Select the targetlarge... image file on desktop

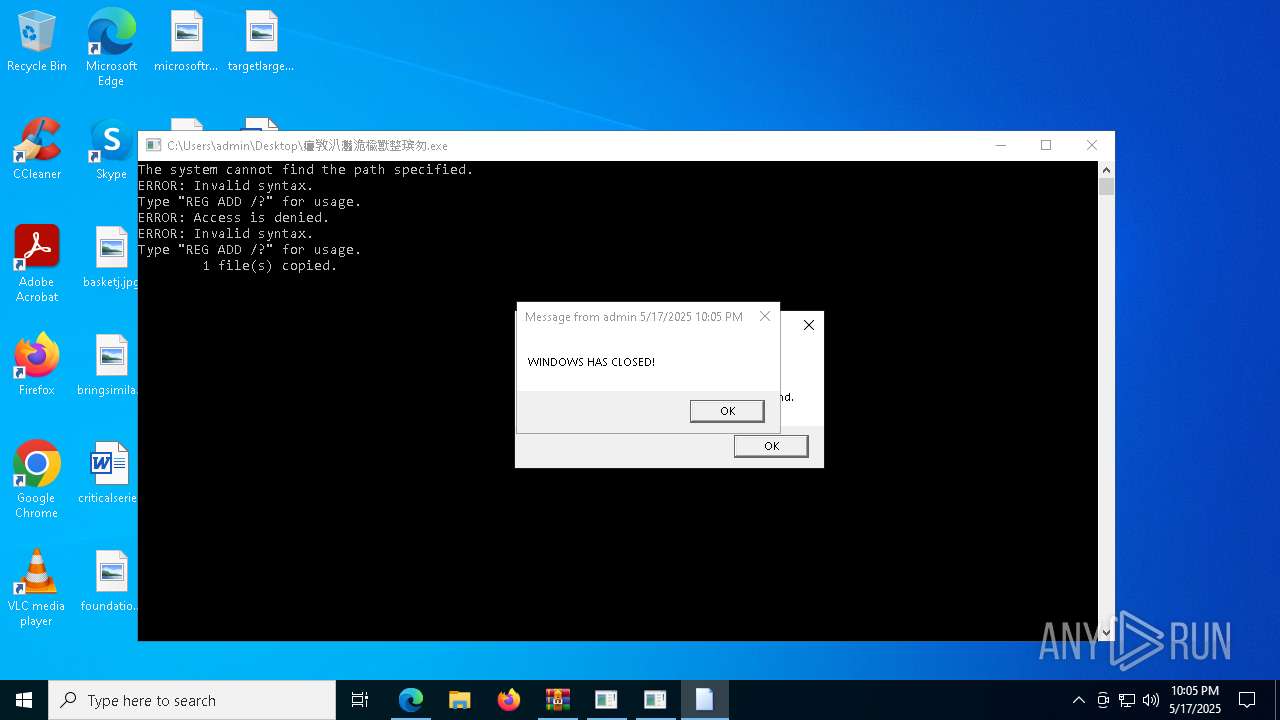tap(261, 42)
